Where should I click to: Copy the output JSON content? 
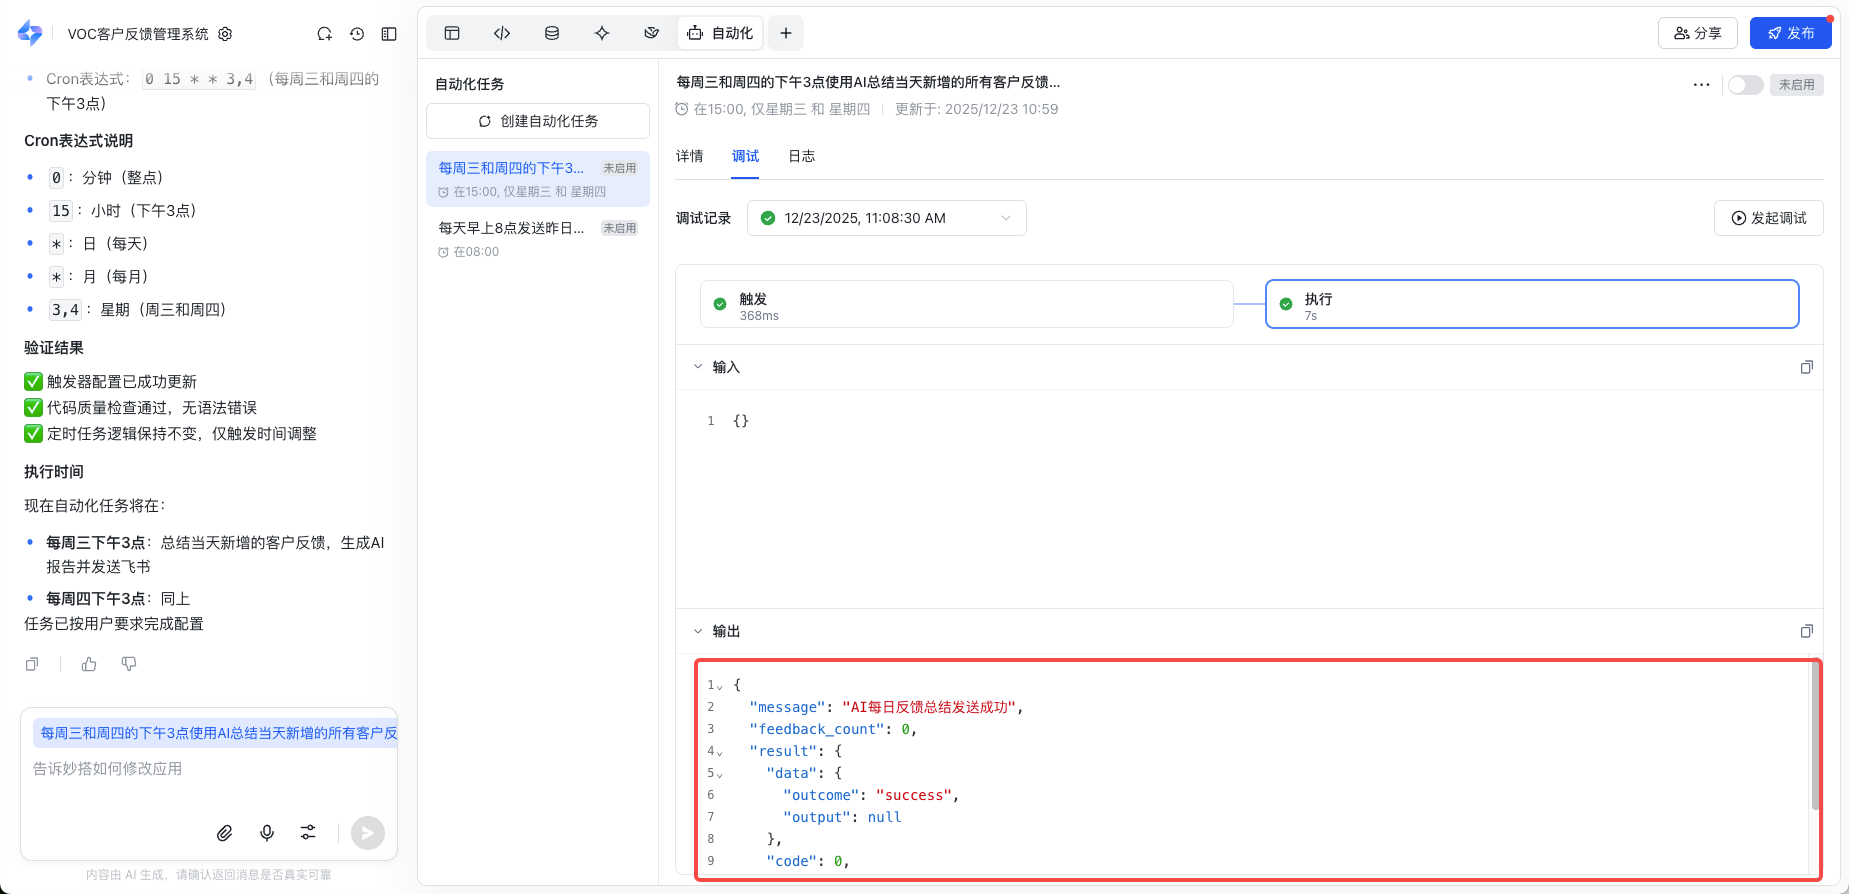[x=1806, y=631]
